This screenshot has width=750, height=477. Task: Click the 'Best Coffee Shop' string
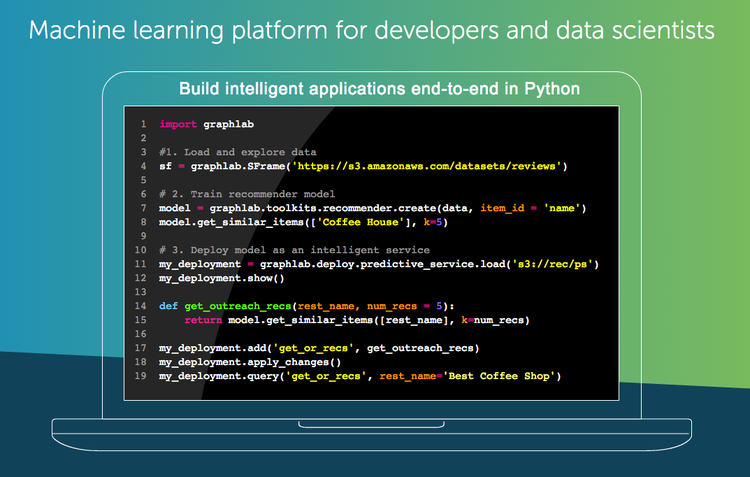501,375
